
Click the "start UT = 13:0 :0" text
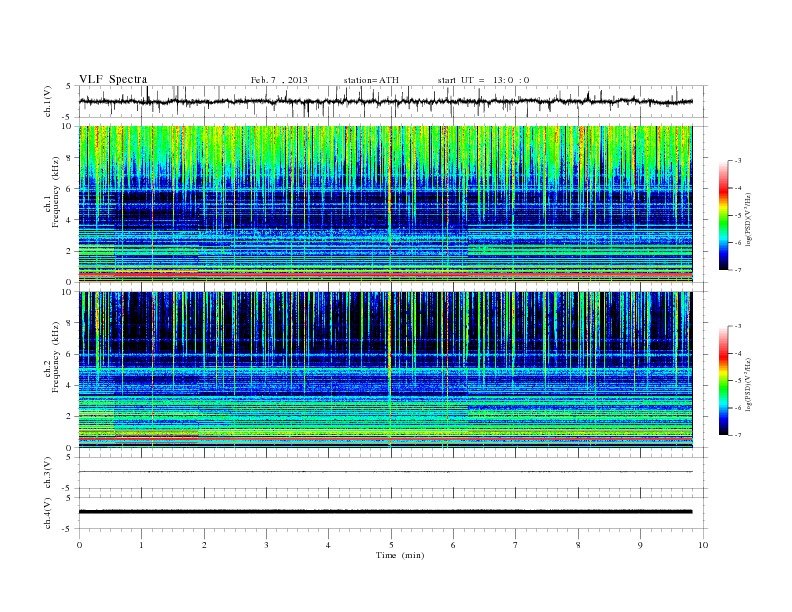[483, 80]
